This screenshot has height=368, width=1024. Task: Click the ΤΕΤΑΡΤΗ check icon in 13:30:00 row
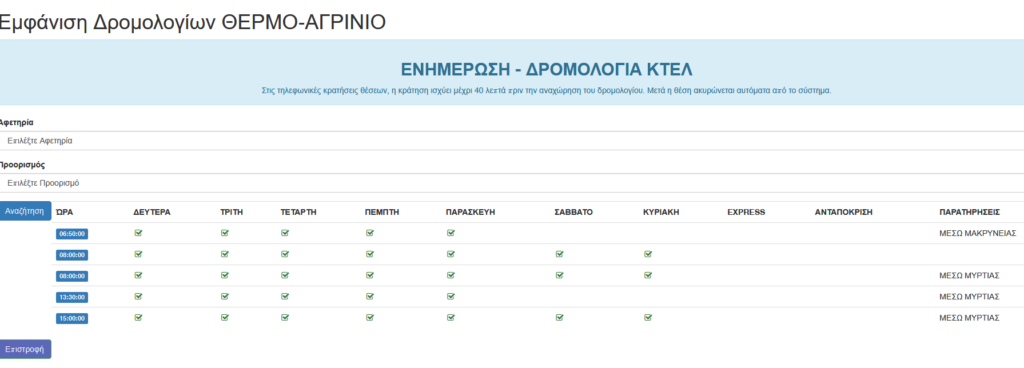click(x=285, y=296)
